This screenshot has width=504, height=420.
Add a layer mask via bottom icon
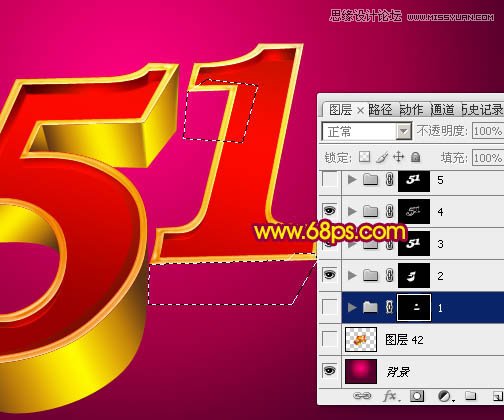(417, 396)
